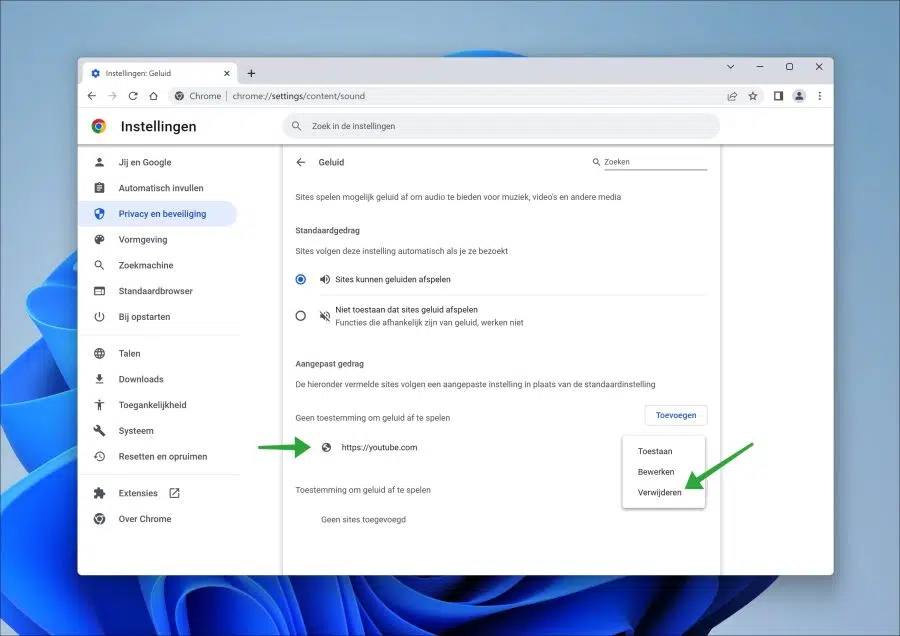Screen dimensions: 900x636
Task: Click the browser forward arrow
Action: (112, 96)
